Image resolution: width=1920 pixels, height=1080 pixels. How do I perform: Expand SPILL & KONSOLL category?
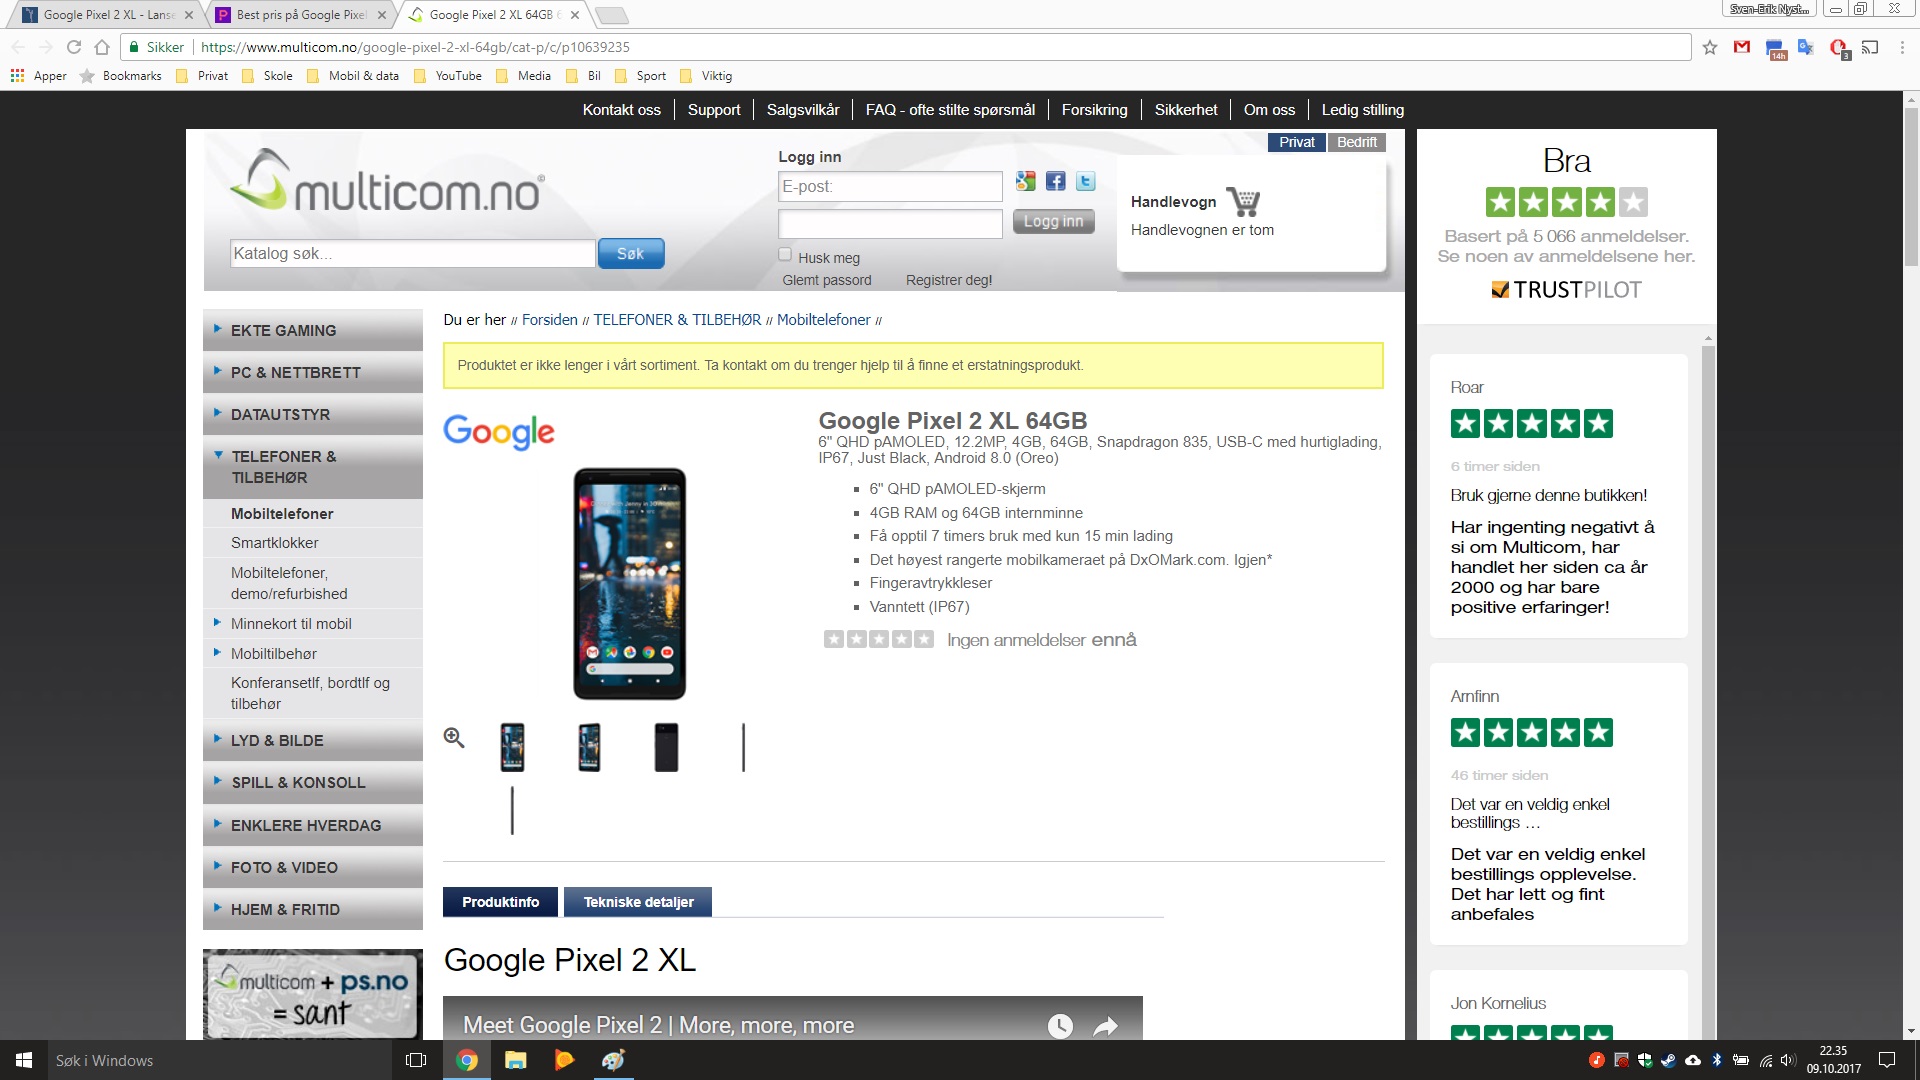[x=313, y=782]
